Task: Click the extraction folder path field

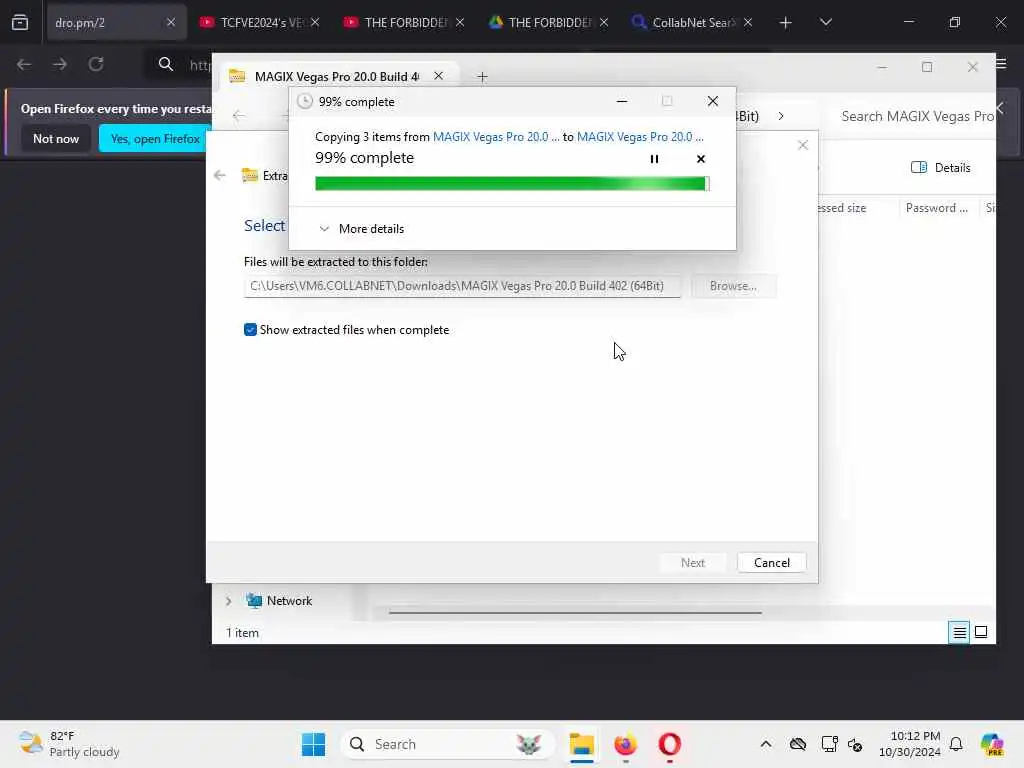Action: (x=462, y=286)
